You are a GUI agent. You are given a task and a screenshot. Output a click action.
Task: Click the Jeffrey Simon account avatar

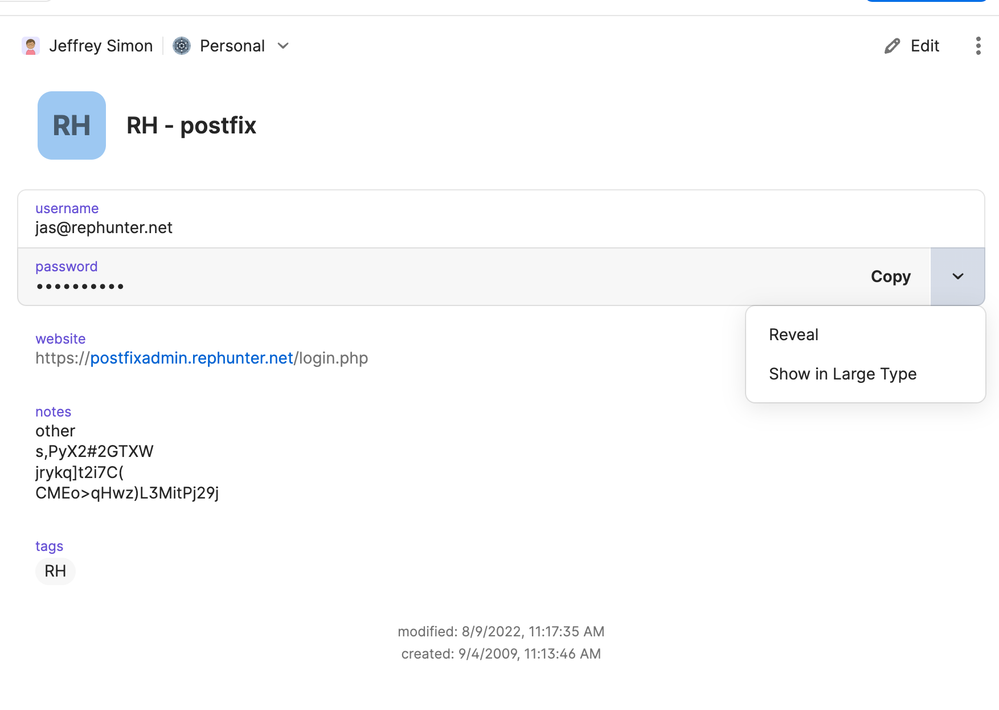tap(31, 46)
